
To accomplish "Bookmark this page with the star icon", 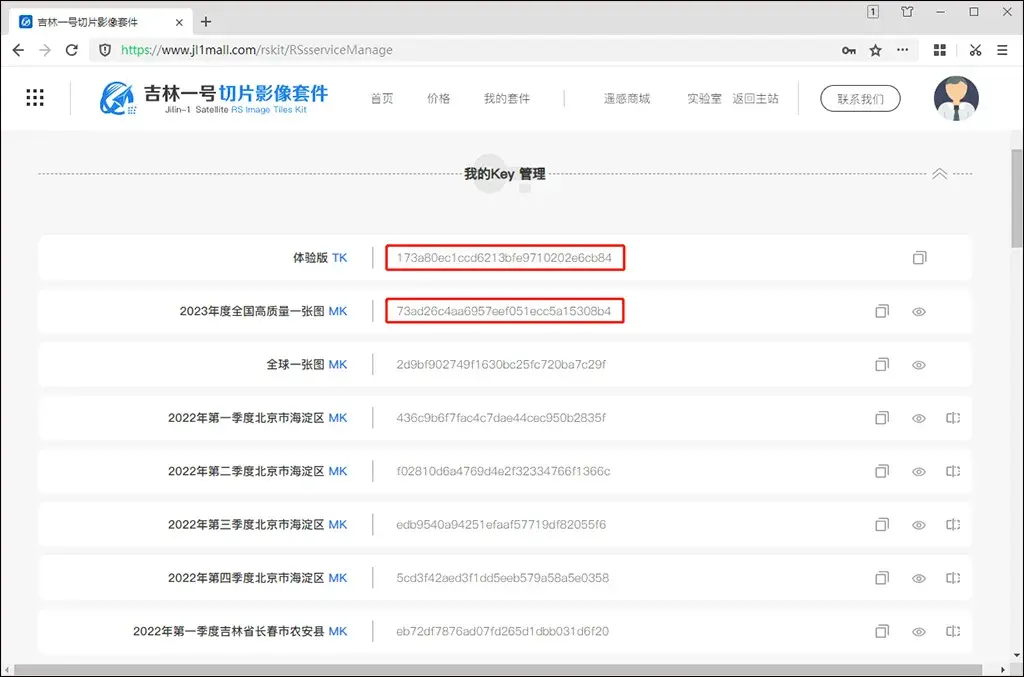I will [876, 50].
